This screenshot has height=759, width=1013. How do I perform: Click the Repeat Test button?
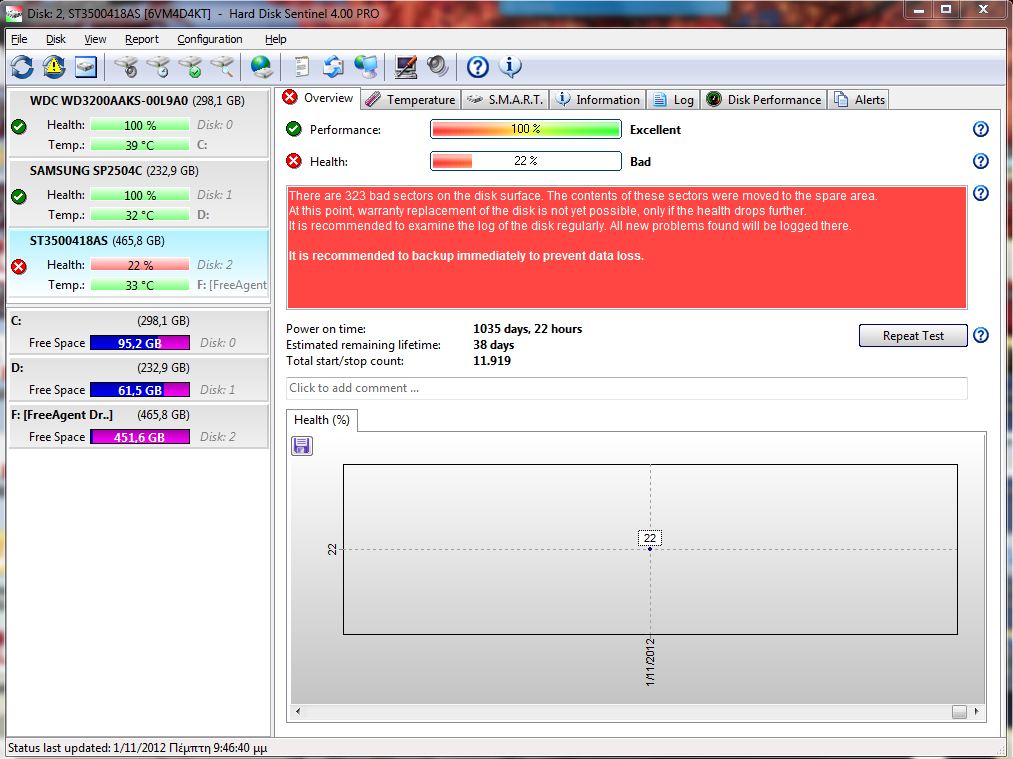click(x=913, y=336)
